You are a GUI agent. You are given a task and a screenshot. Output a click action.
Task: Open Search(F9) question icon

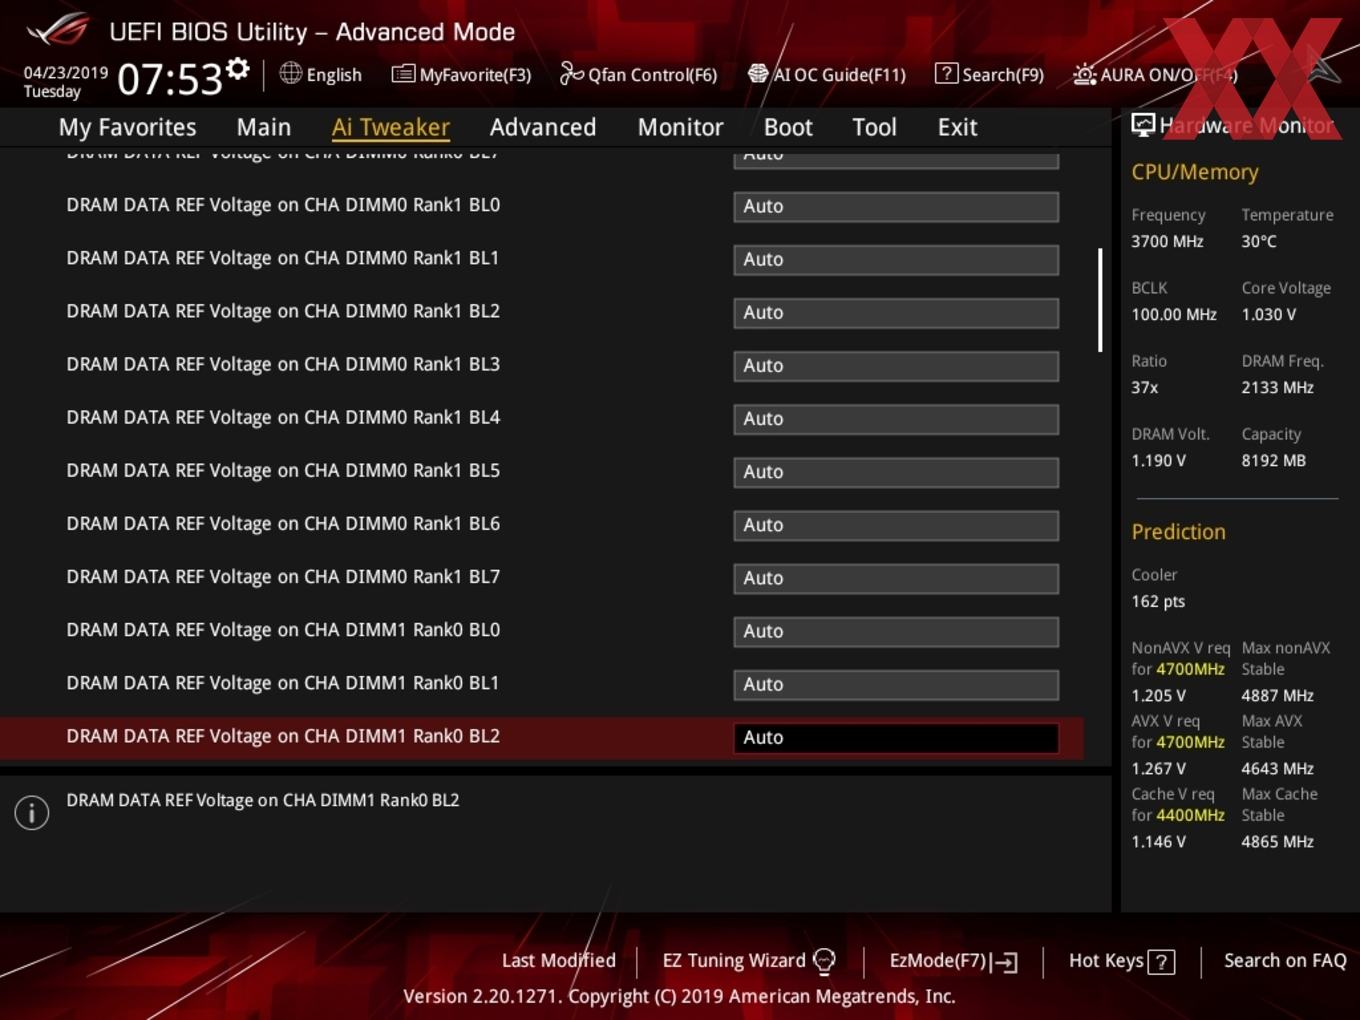tap(945, 73)
